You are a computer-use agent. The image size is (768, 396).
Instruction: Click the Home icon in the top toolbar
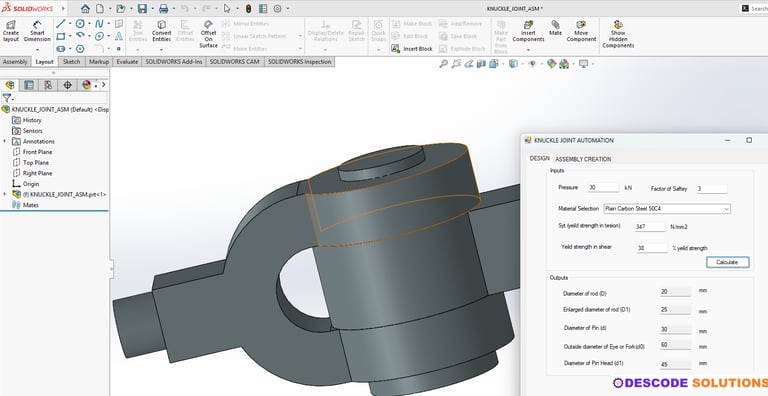point(85,8)
